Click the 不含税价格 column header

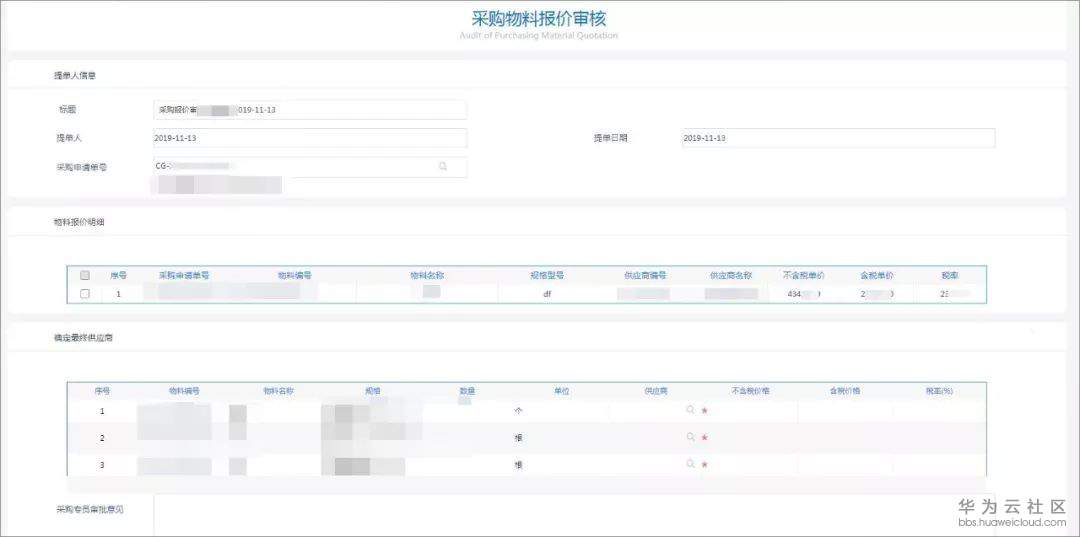750,390
